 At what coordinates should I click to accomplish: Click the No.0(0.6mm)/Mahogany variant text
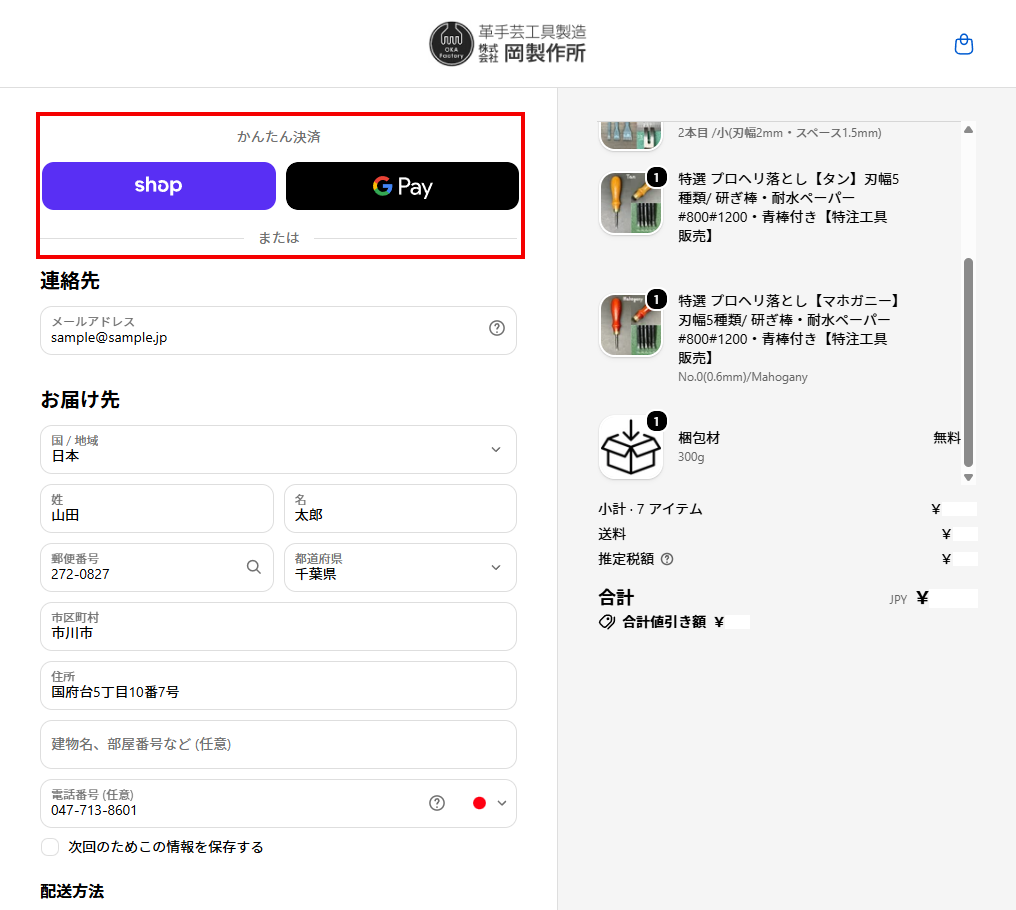tap(743, 377)
